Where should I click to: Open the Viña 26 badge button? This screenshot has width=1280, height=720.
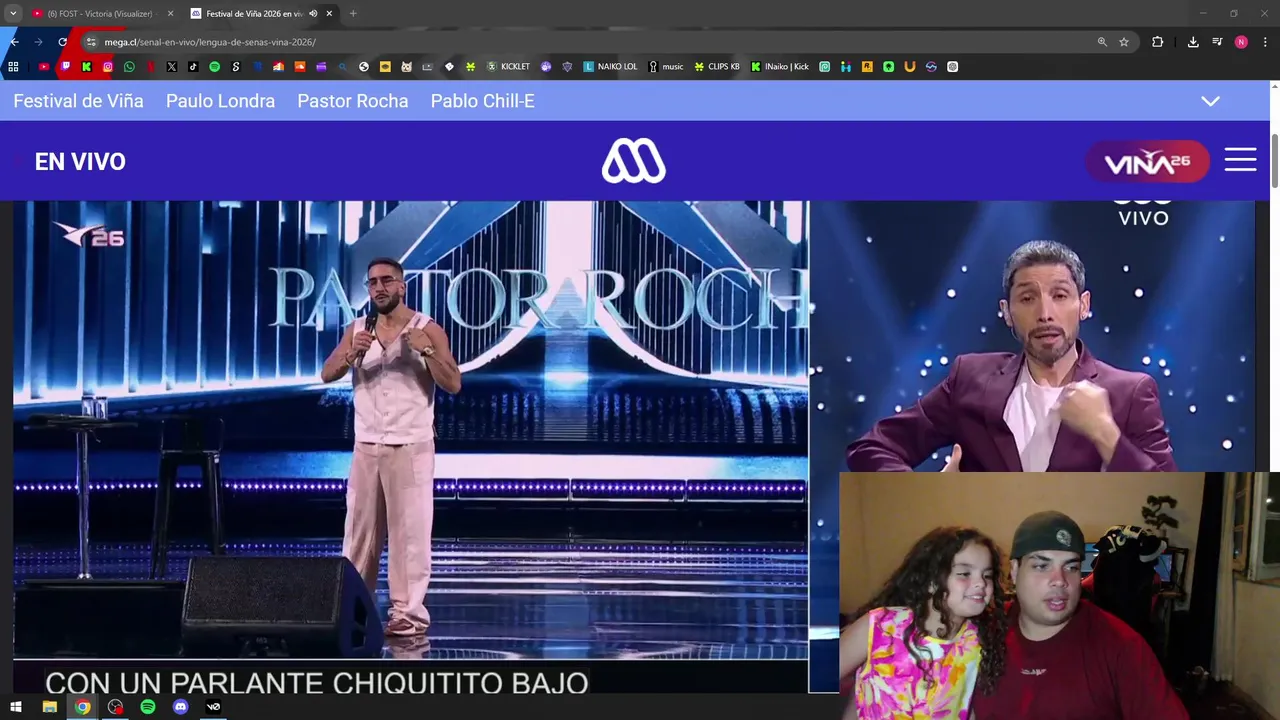(x=1147, y=161)
